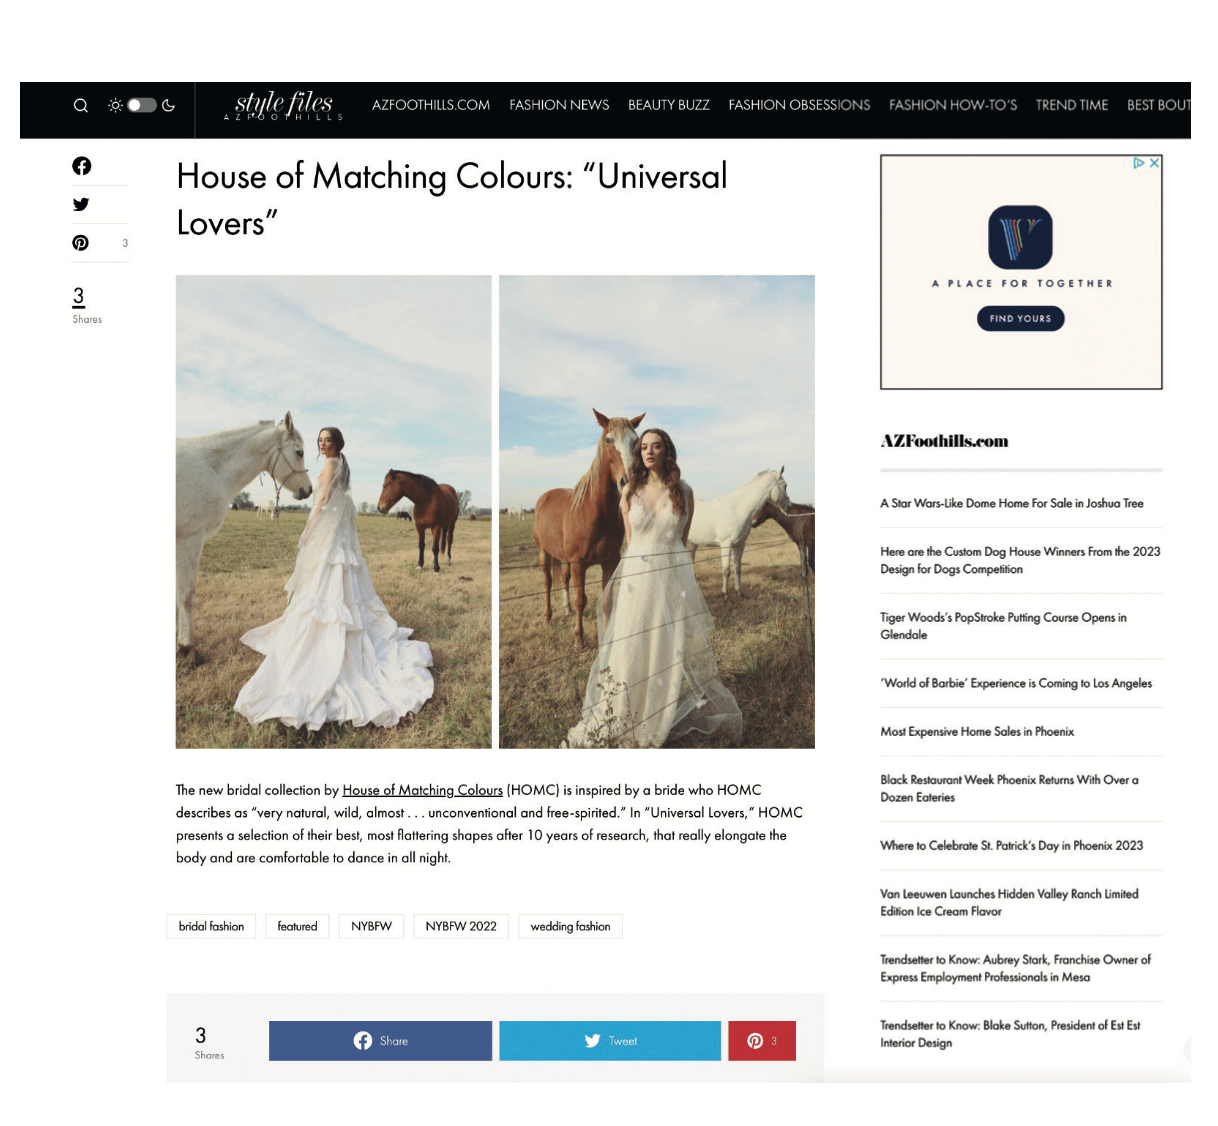Open the Fashion News menu

click(x=559, y=105)
